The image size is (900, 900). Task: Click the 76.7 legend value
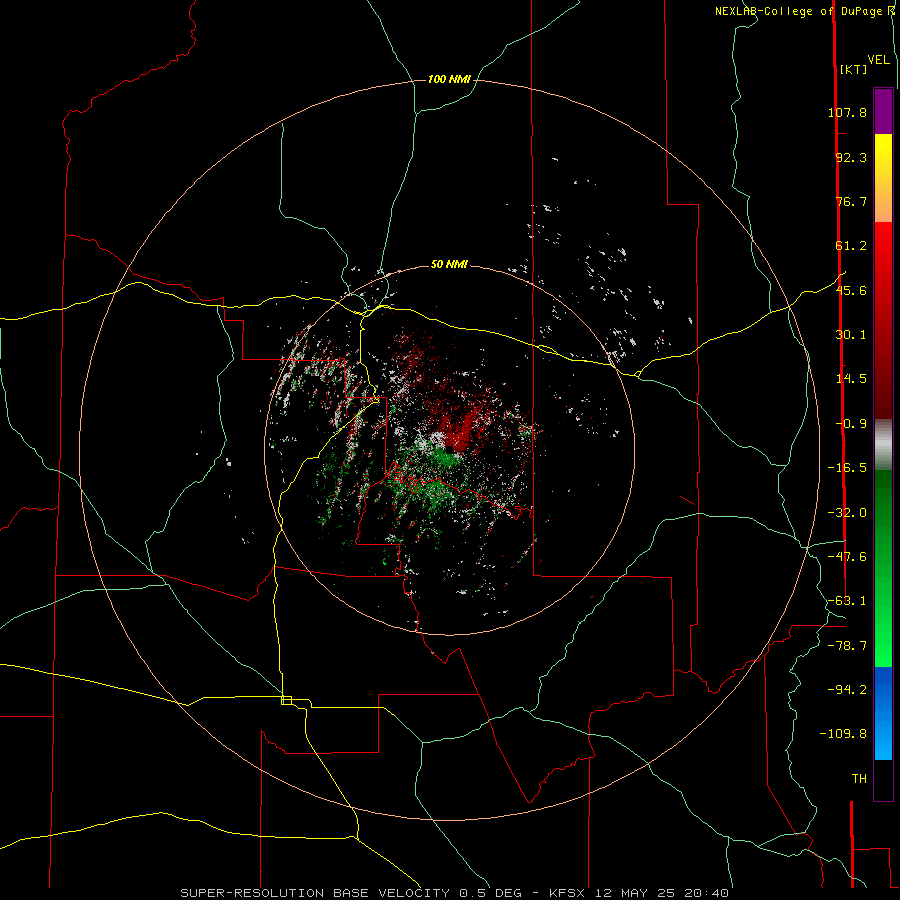851,201
